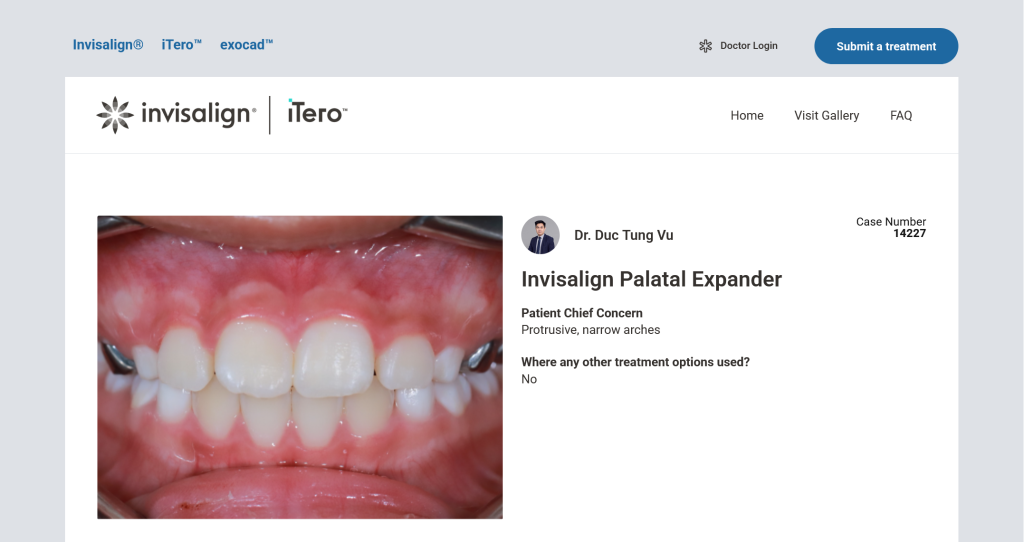Click the other treatment options question text
Viewport: 1024px width, 542px height.
[635, 362]
